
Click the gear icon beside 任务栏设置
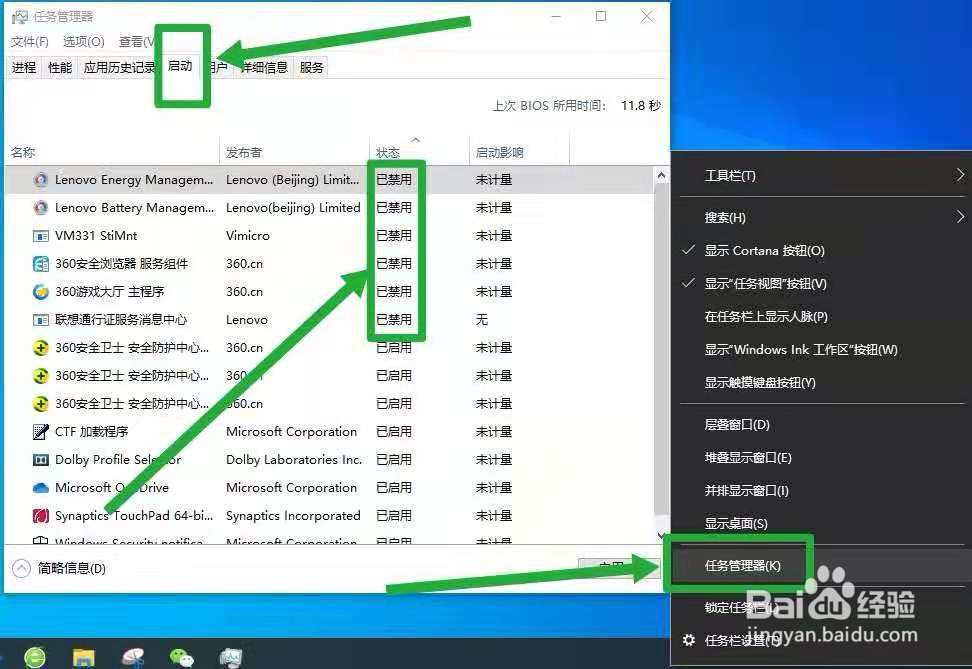pyautogui.click(x=689, y=640)
